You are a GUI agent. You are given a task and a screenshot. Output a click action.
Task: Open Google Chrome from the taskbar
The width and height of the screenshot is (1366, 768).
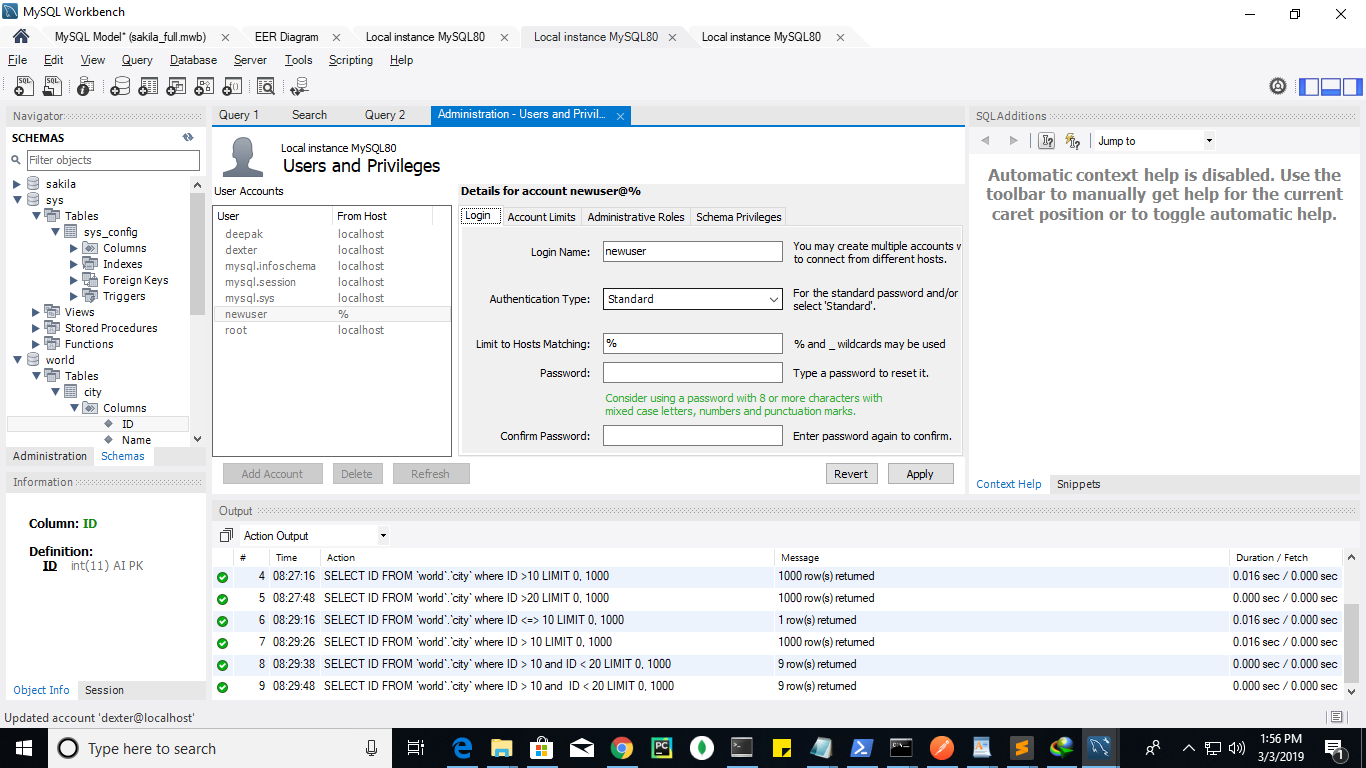(621, 747)
